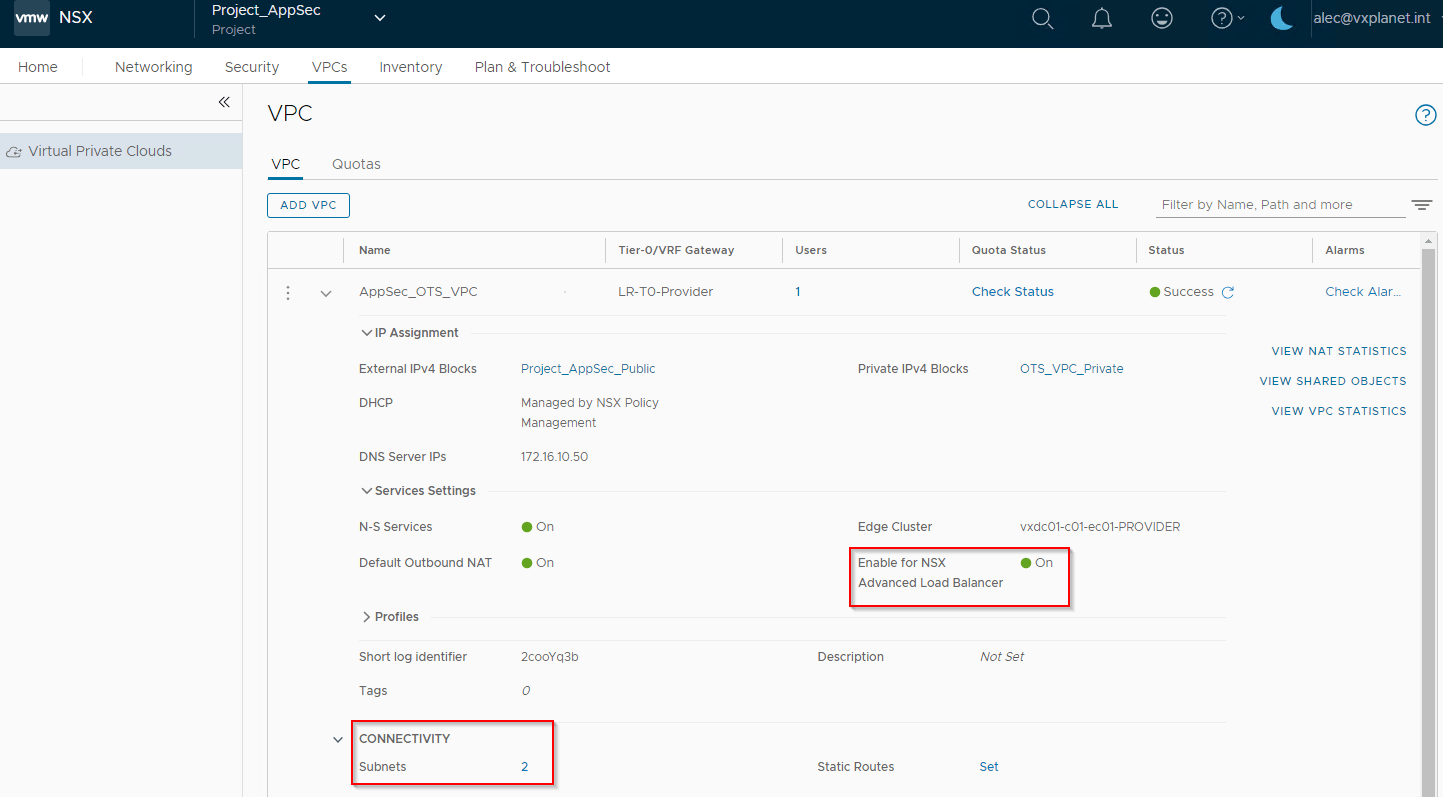
Task: Collapse the Services Settings section
Action: [x=366, y=491]
